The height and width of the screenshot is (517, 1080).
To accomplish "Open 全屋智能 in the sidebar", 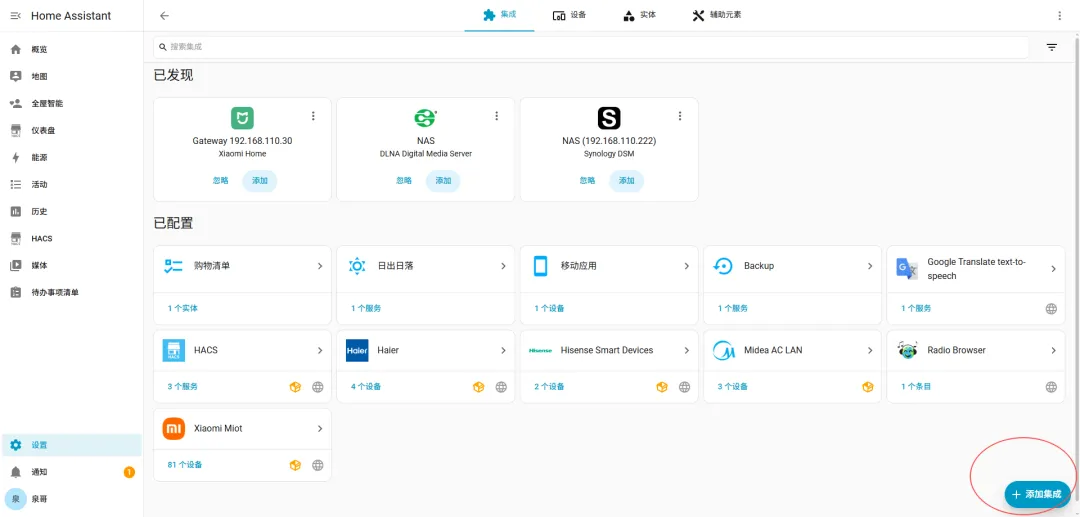I will [72, 103].
